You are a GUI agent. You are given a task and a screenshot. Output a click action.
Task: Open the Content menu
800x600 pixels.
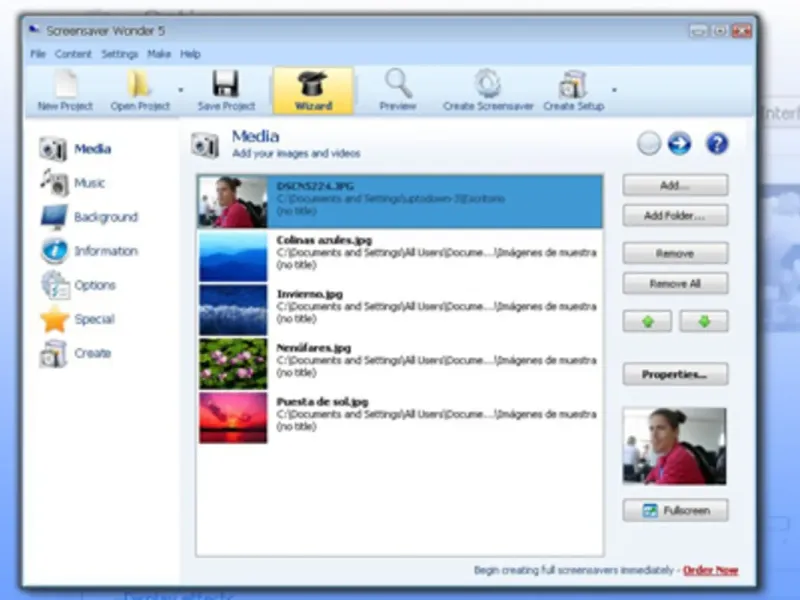tap(73, 54)
